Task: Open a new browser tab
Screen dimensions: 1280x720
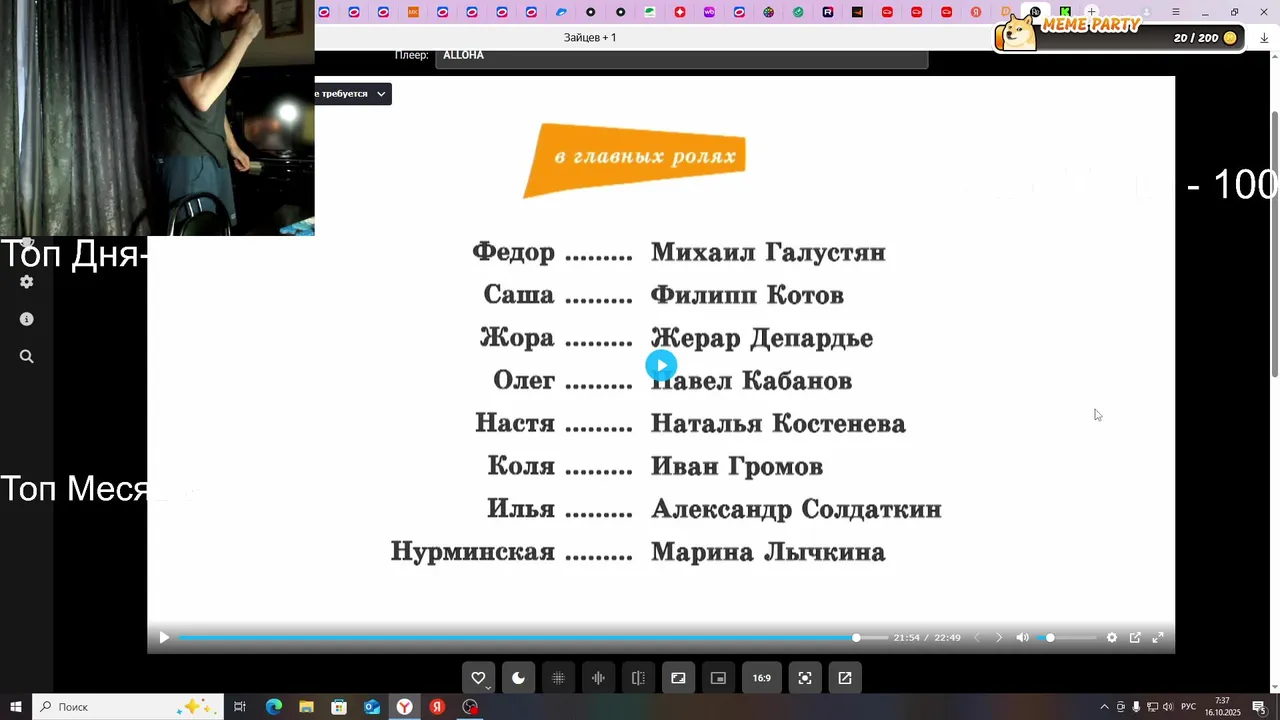Action: coord(1092,12)
